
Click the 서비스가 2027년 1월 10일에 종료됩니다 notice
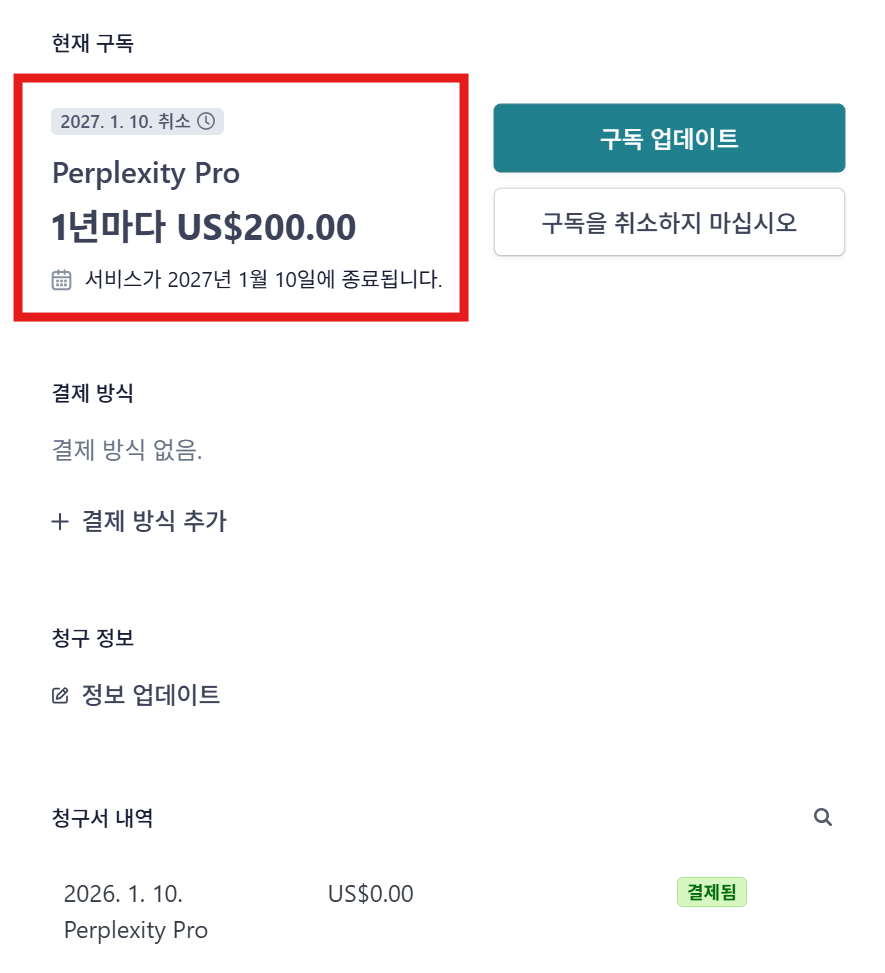pyautogui.click(x=264, y=279)
